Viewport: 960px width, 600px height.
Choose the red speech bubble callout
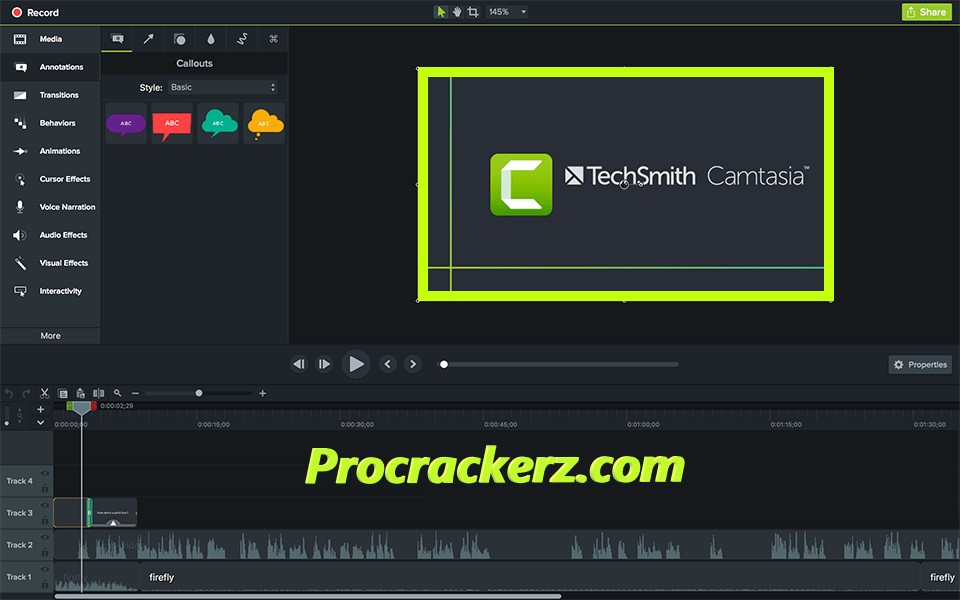pos(172,124)
